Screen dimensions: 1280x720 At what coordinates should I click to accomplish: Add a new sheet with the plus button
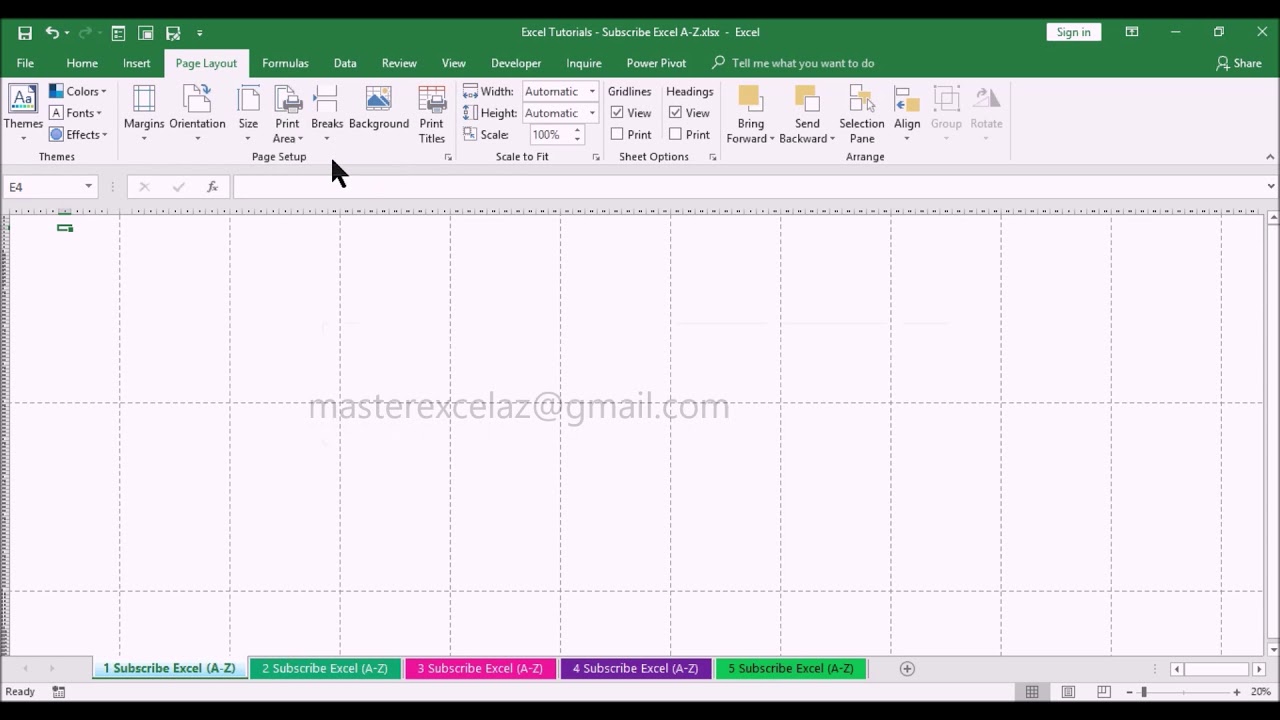pos(907,669)
